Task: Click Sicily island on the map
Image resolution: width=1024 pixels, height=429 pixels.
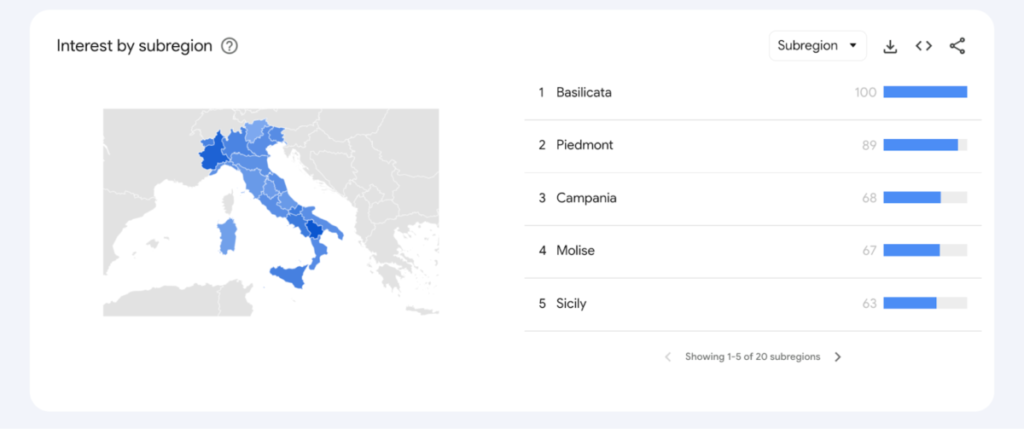Action: pyautogui.click(x=291, y=277)
